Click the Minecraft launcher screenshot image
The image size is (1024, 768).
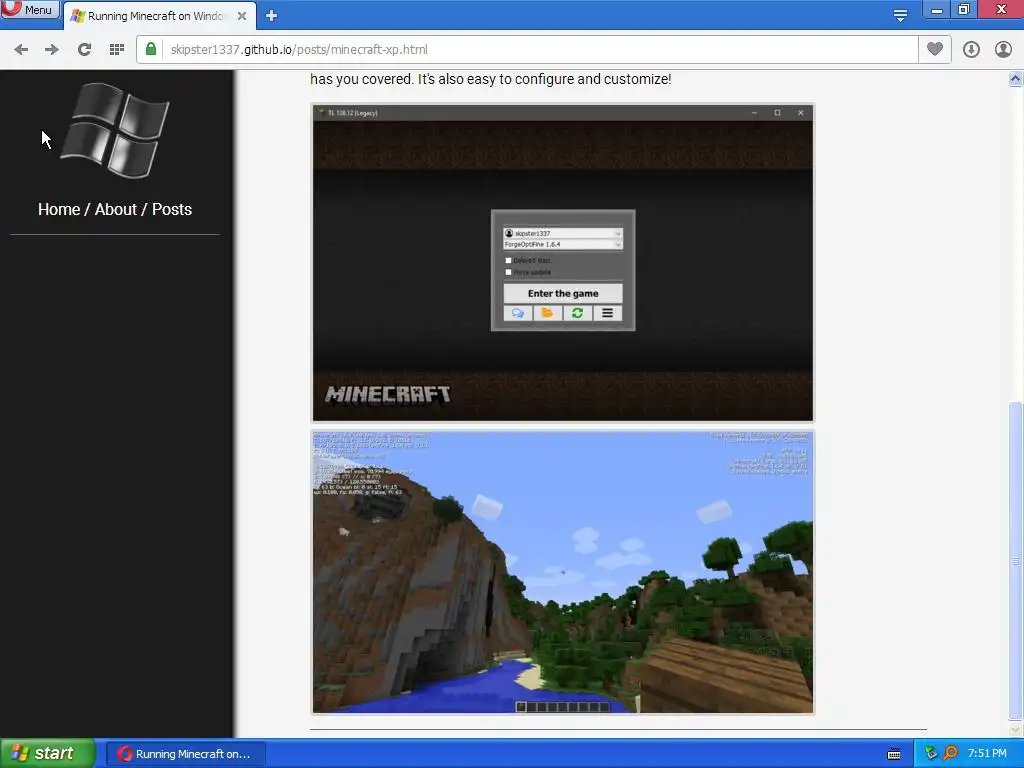563,263
